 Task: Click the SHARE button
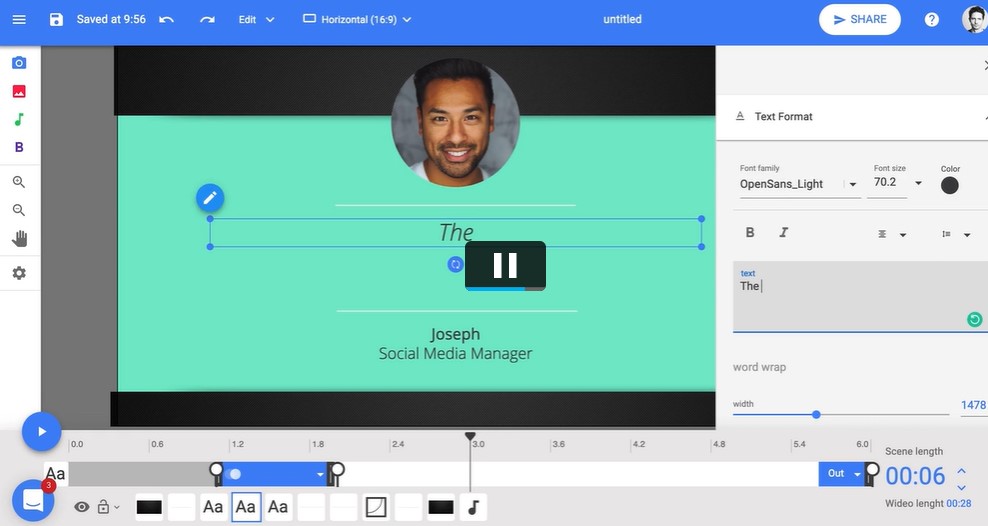[859, 20]
